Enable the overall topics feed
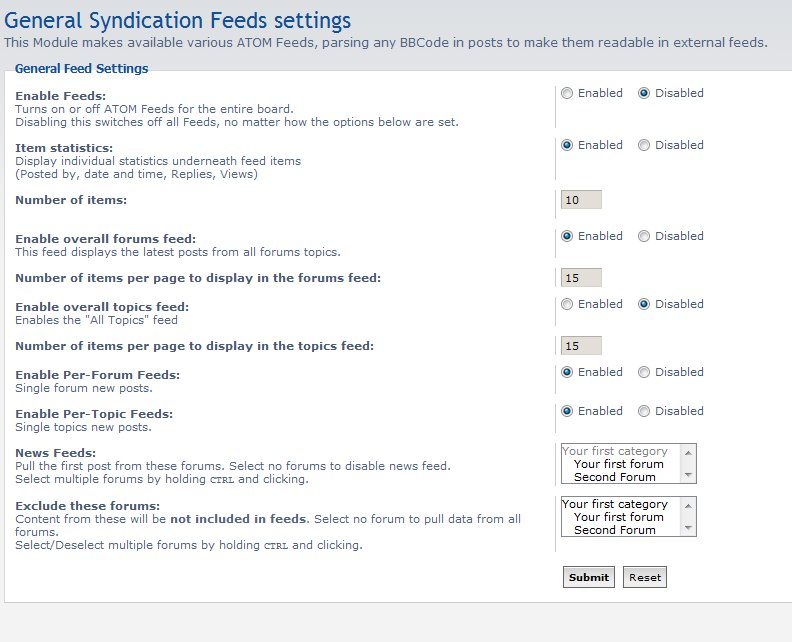792x642 pixels. point(568,304)
